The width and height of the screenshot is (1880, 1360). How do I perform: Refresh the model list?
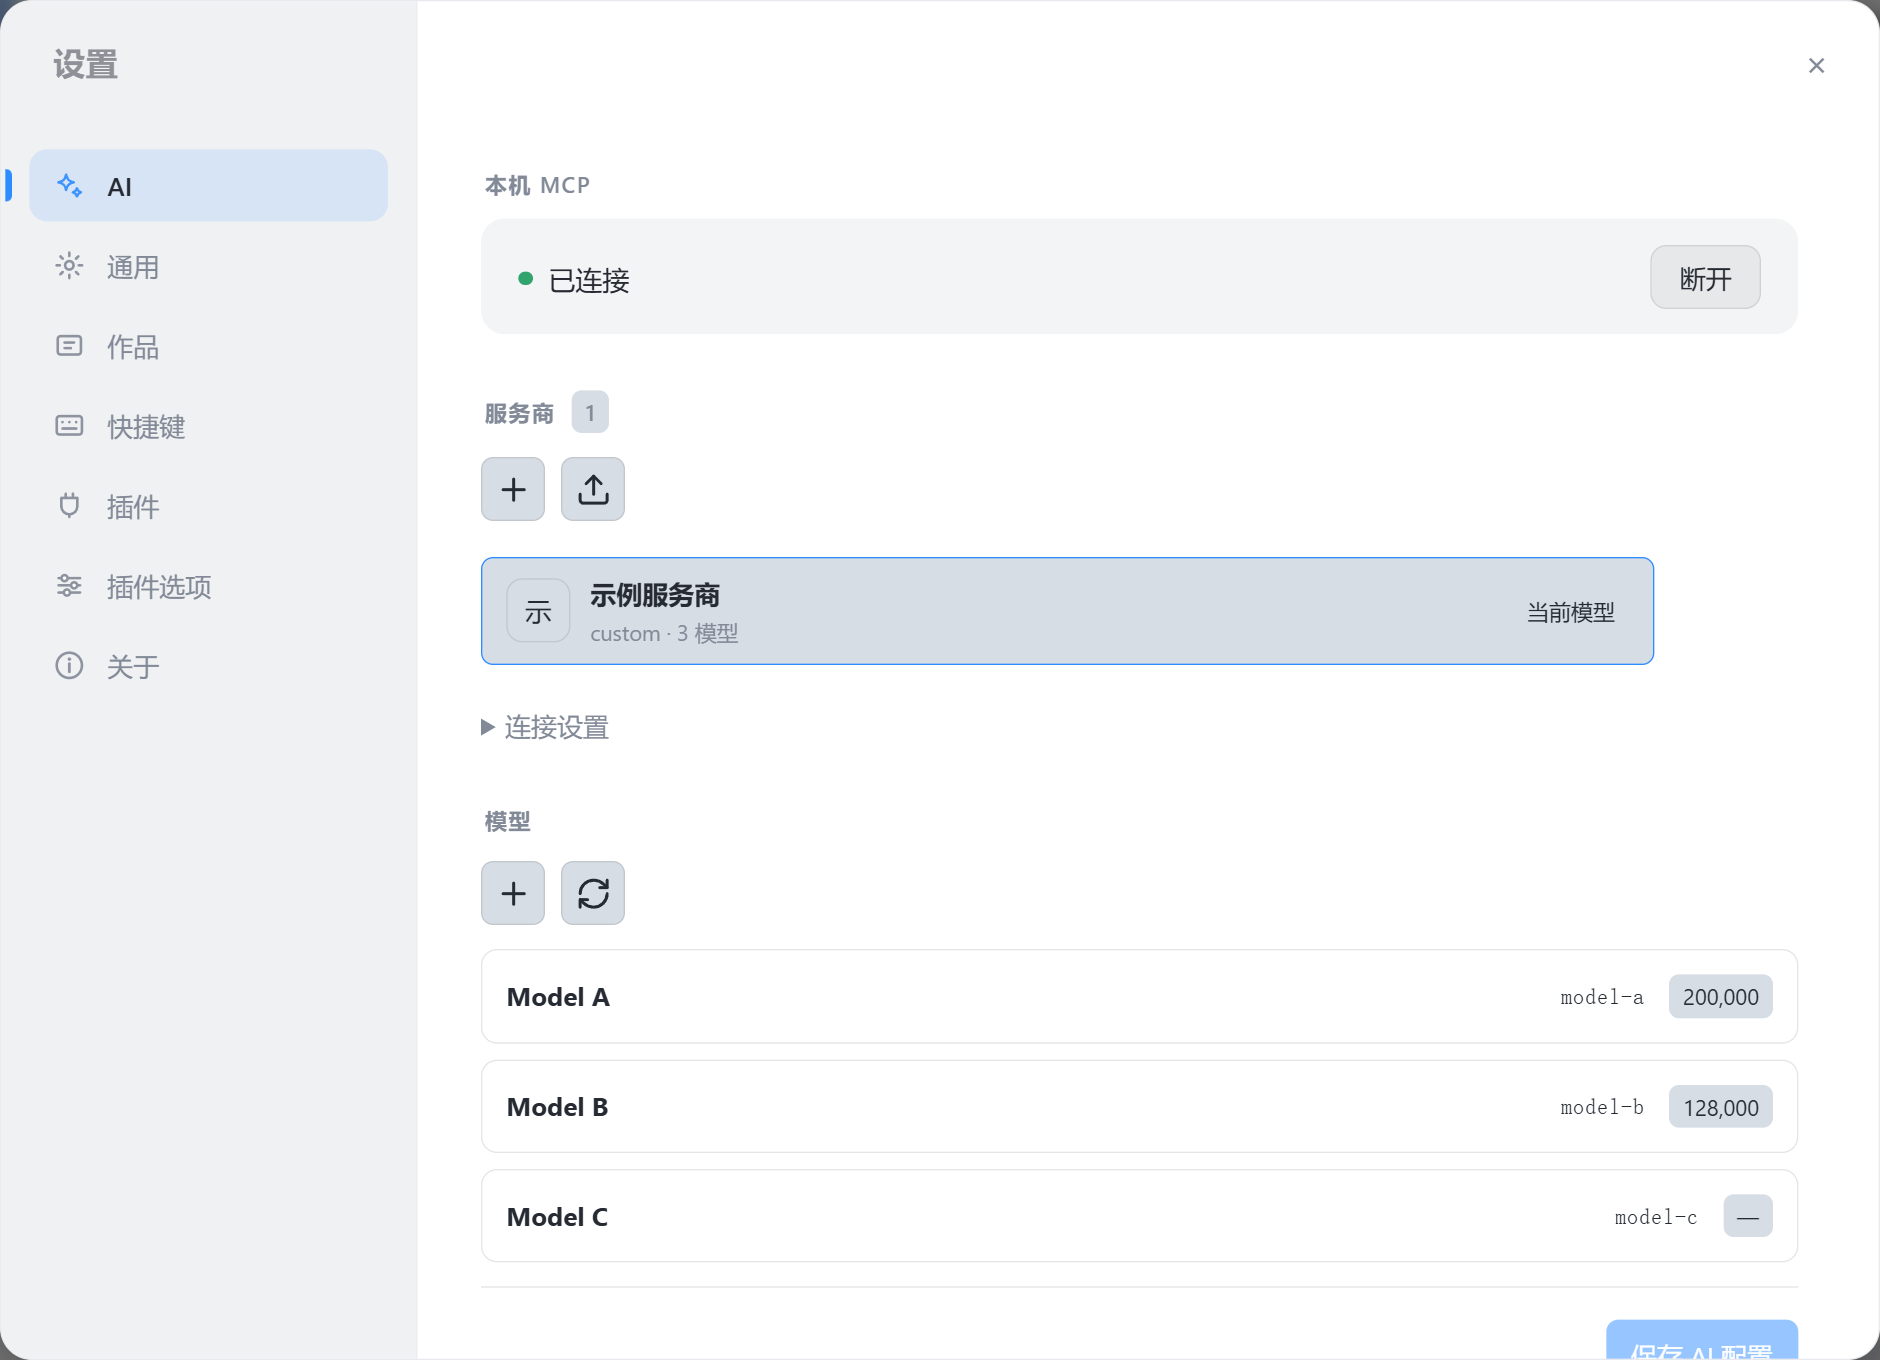click(593, 893)
